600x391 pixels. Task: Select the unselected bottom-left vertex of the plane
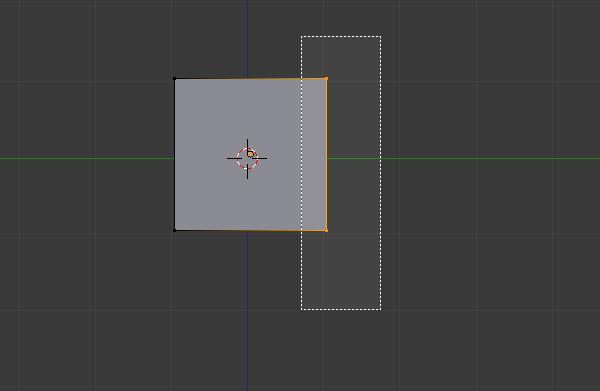(174, 230)
